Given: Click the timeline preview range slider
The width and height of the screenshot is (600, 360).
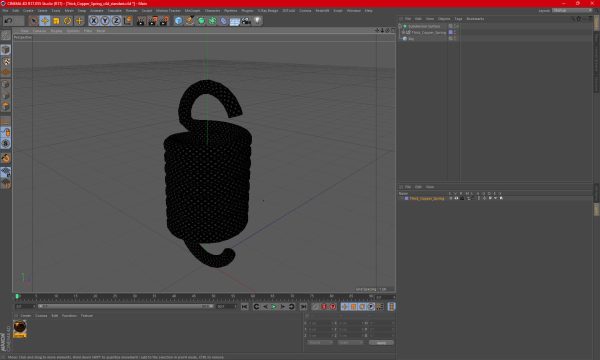Looking at the screenshot, I should pos(126,306).
